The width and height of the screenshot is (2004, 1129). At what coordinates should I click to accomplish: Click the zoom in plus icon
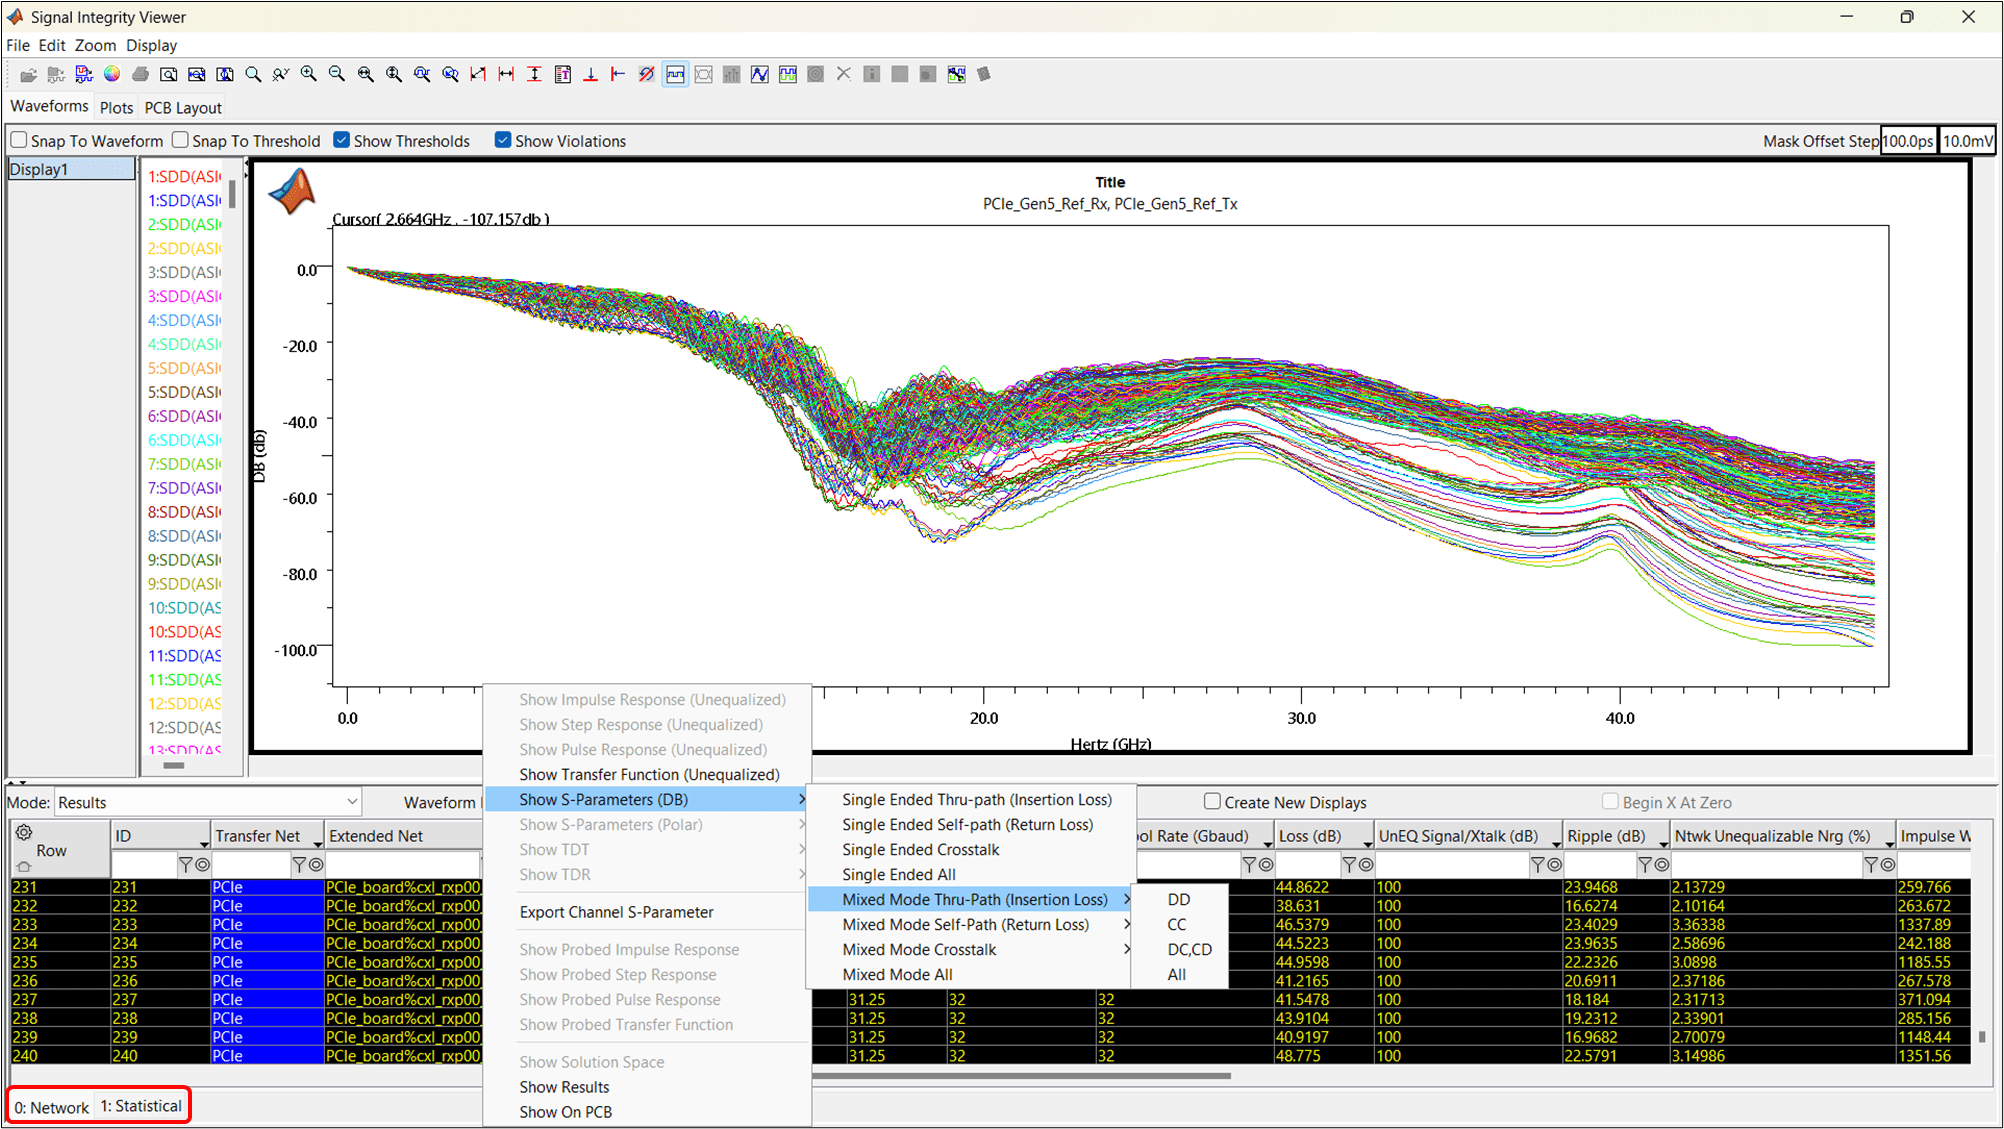309,74
